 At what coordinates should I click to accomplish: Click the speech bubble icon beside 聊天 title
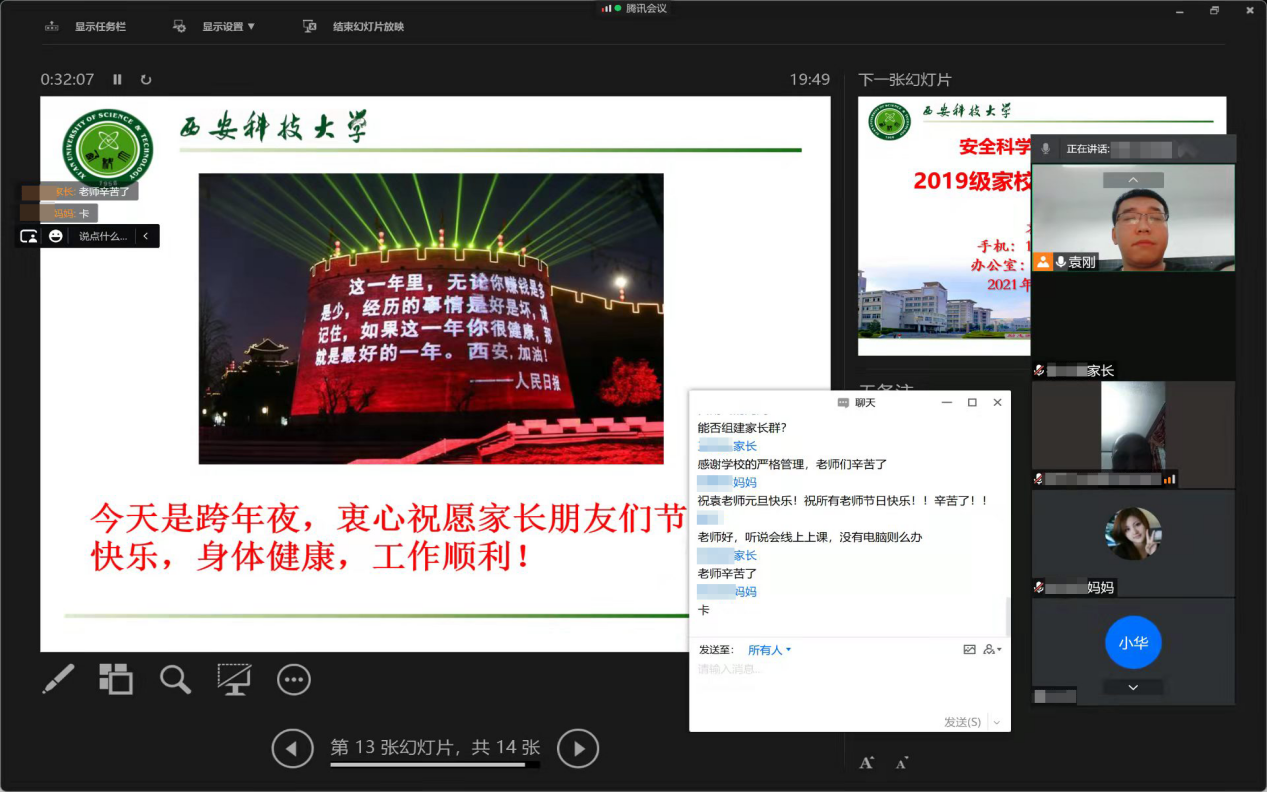pyautogui.click(x=843, y=402)
